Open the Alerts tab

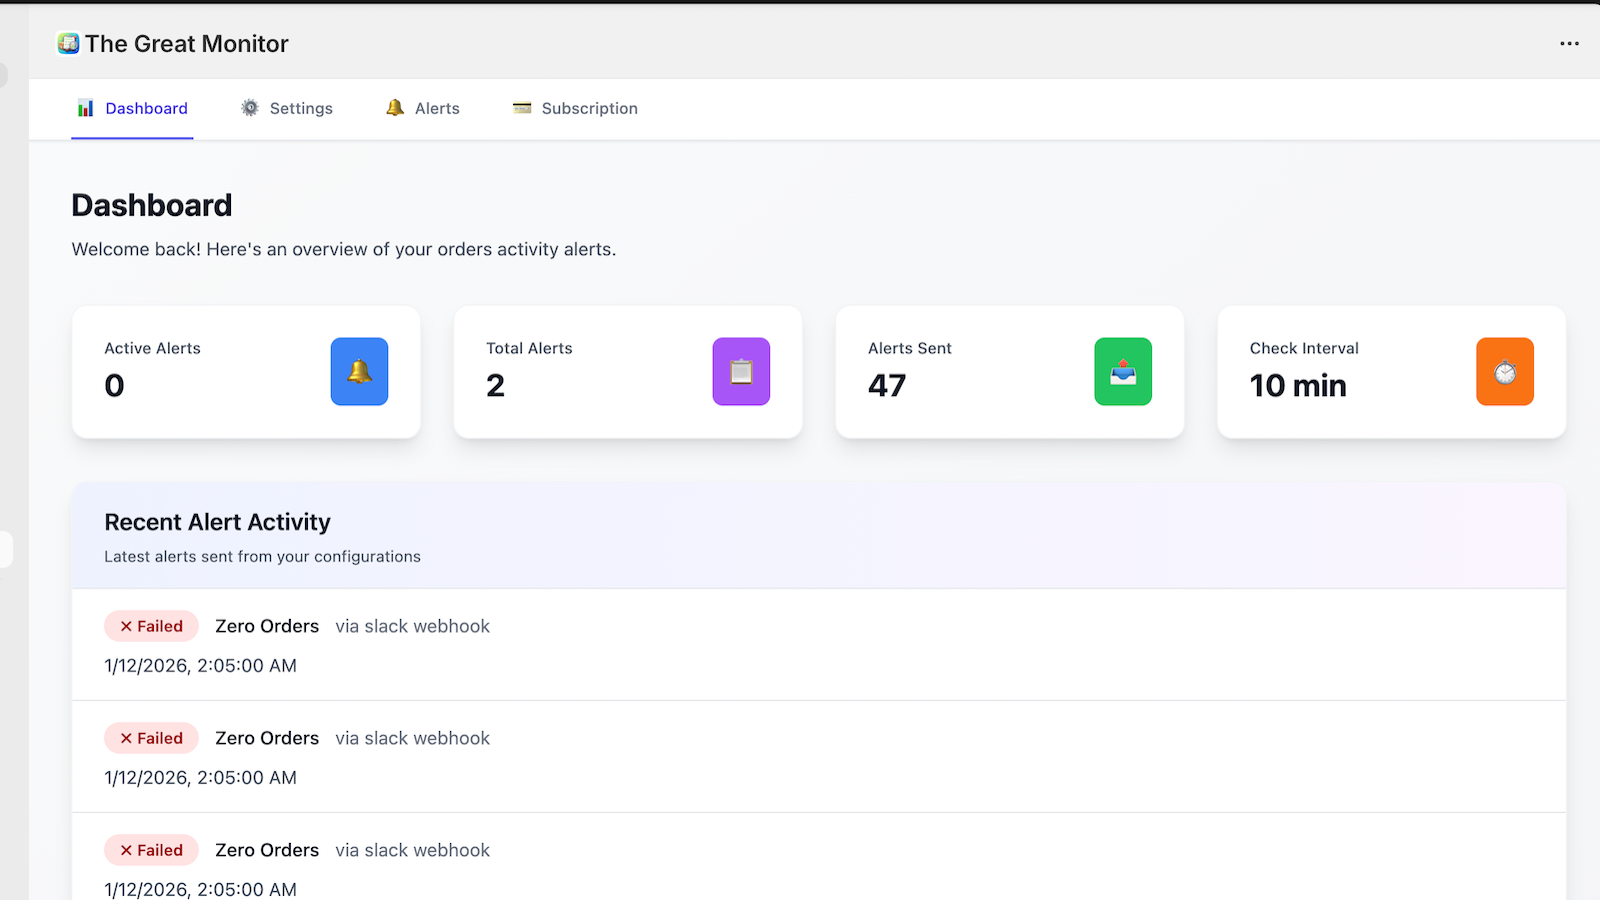(x=437, y=108)
